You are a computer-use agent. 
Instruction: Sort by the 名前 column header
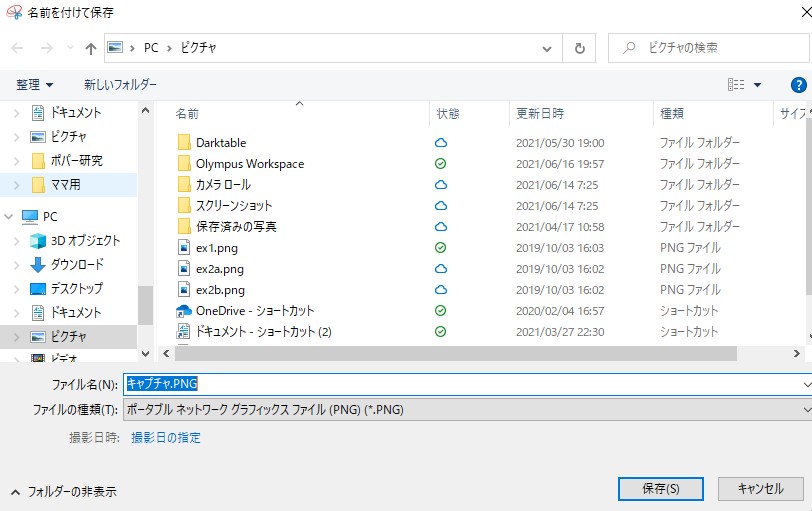pyautogui.click(x=186, y=113)
